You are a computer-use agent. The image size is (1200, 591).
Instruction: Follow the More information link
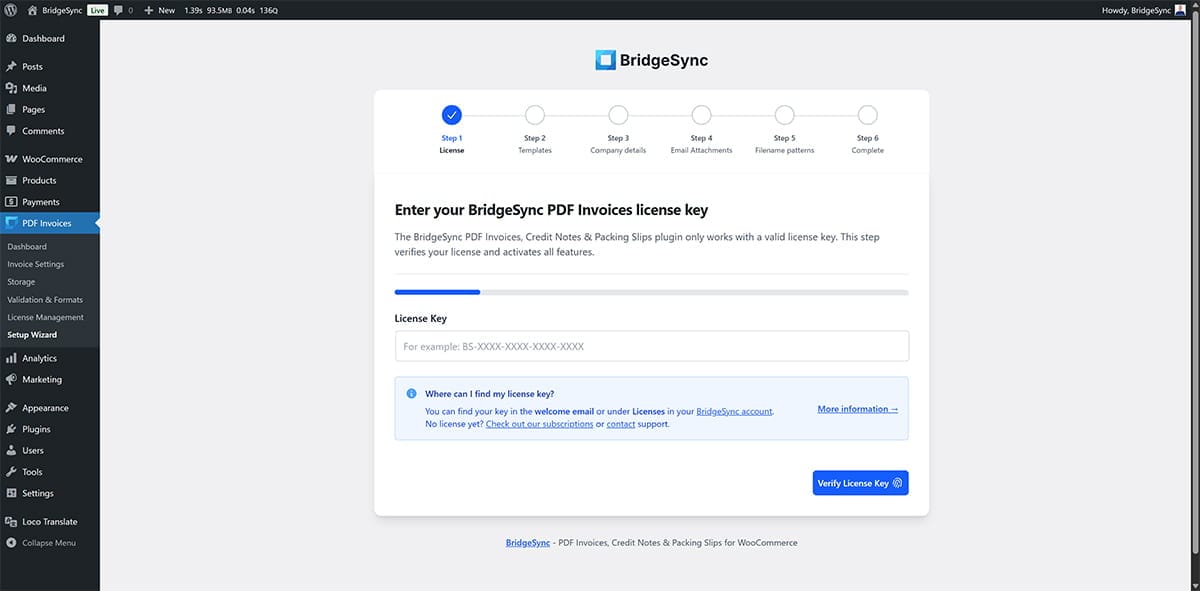857,409
